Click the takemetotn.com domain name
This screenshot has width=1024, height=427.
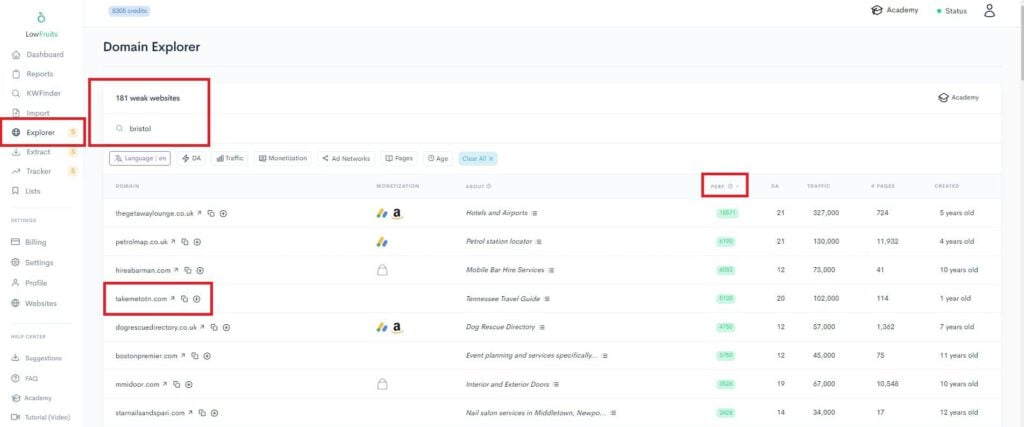point(141,298)
